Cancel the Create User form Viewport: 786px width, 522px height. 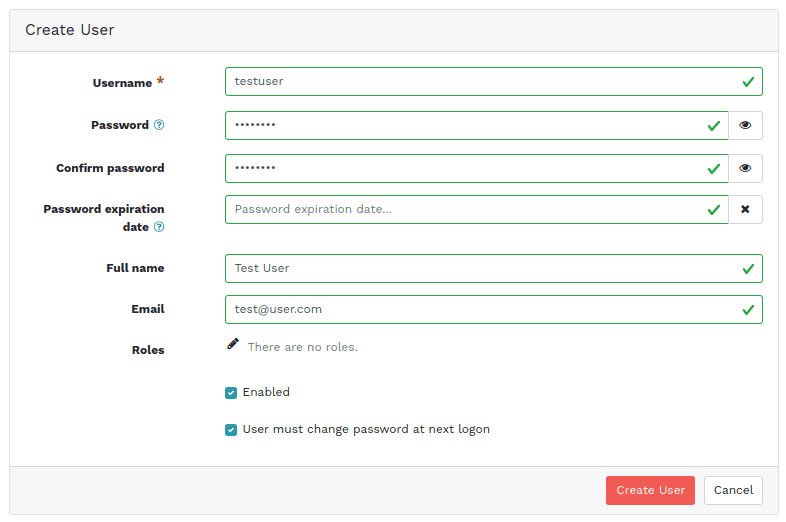coord(733,490)
